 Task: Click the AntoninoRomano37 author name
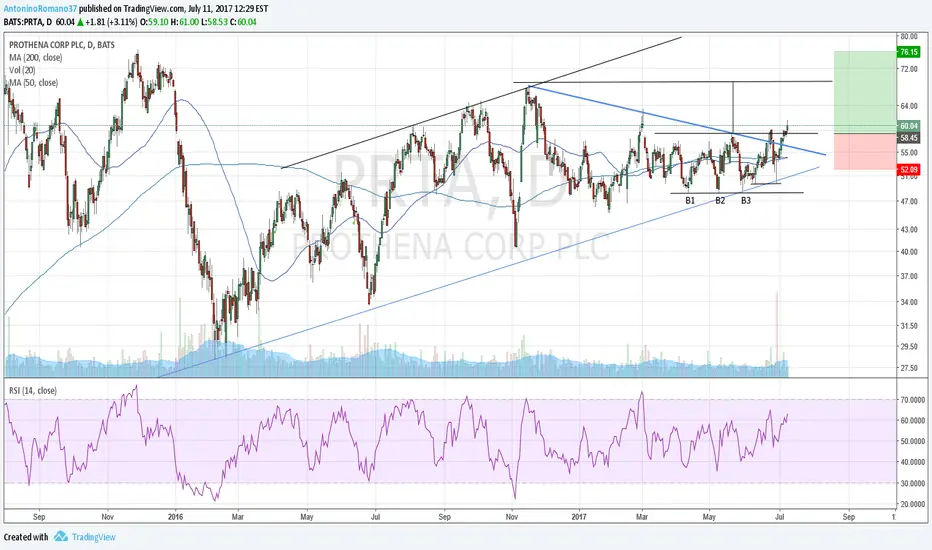(40, 9)
